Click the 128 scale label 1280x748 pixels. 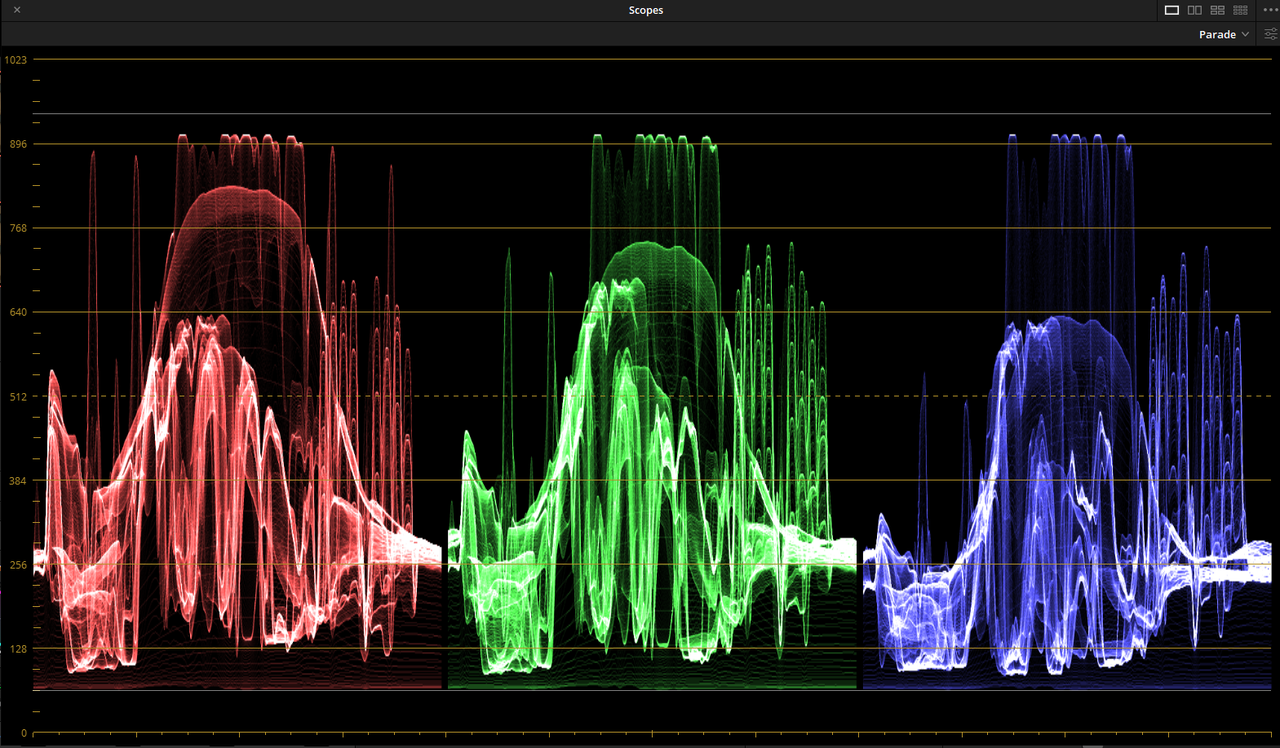tap(19, 649)
